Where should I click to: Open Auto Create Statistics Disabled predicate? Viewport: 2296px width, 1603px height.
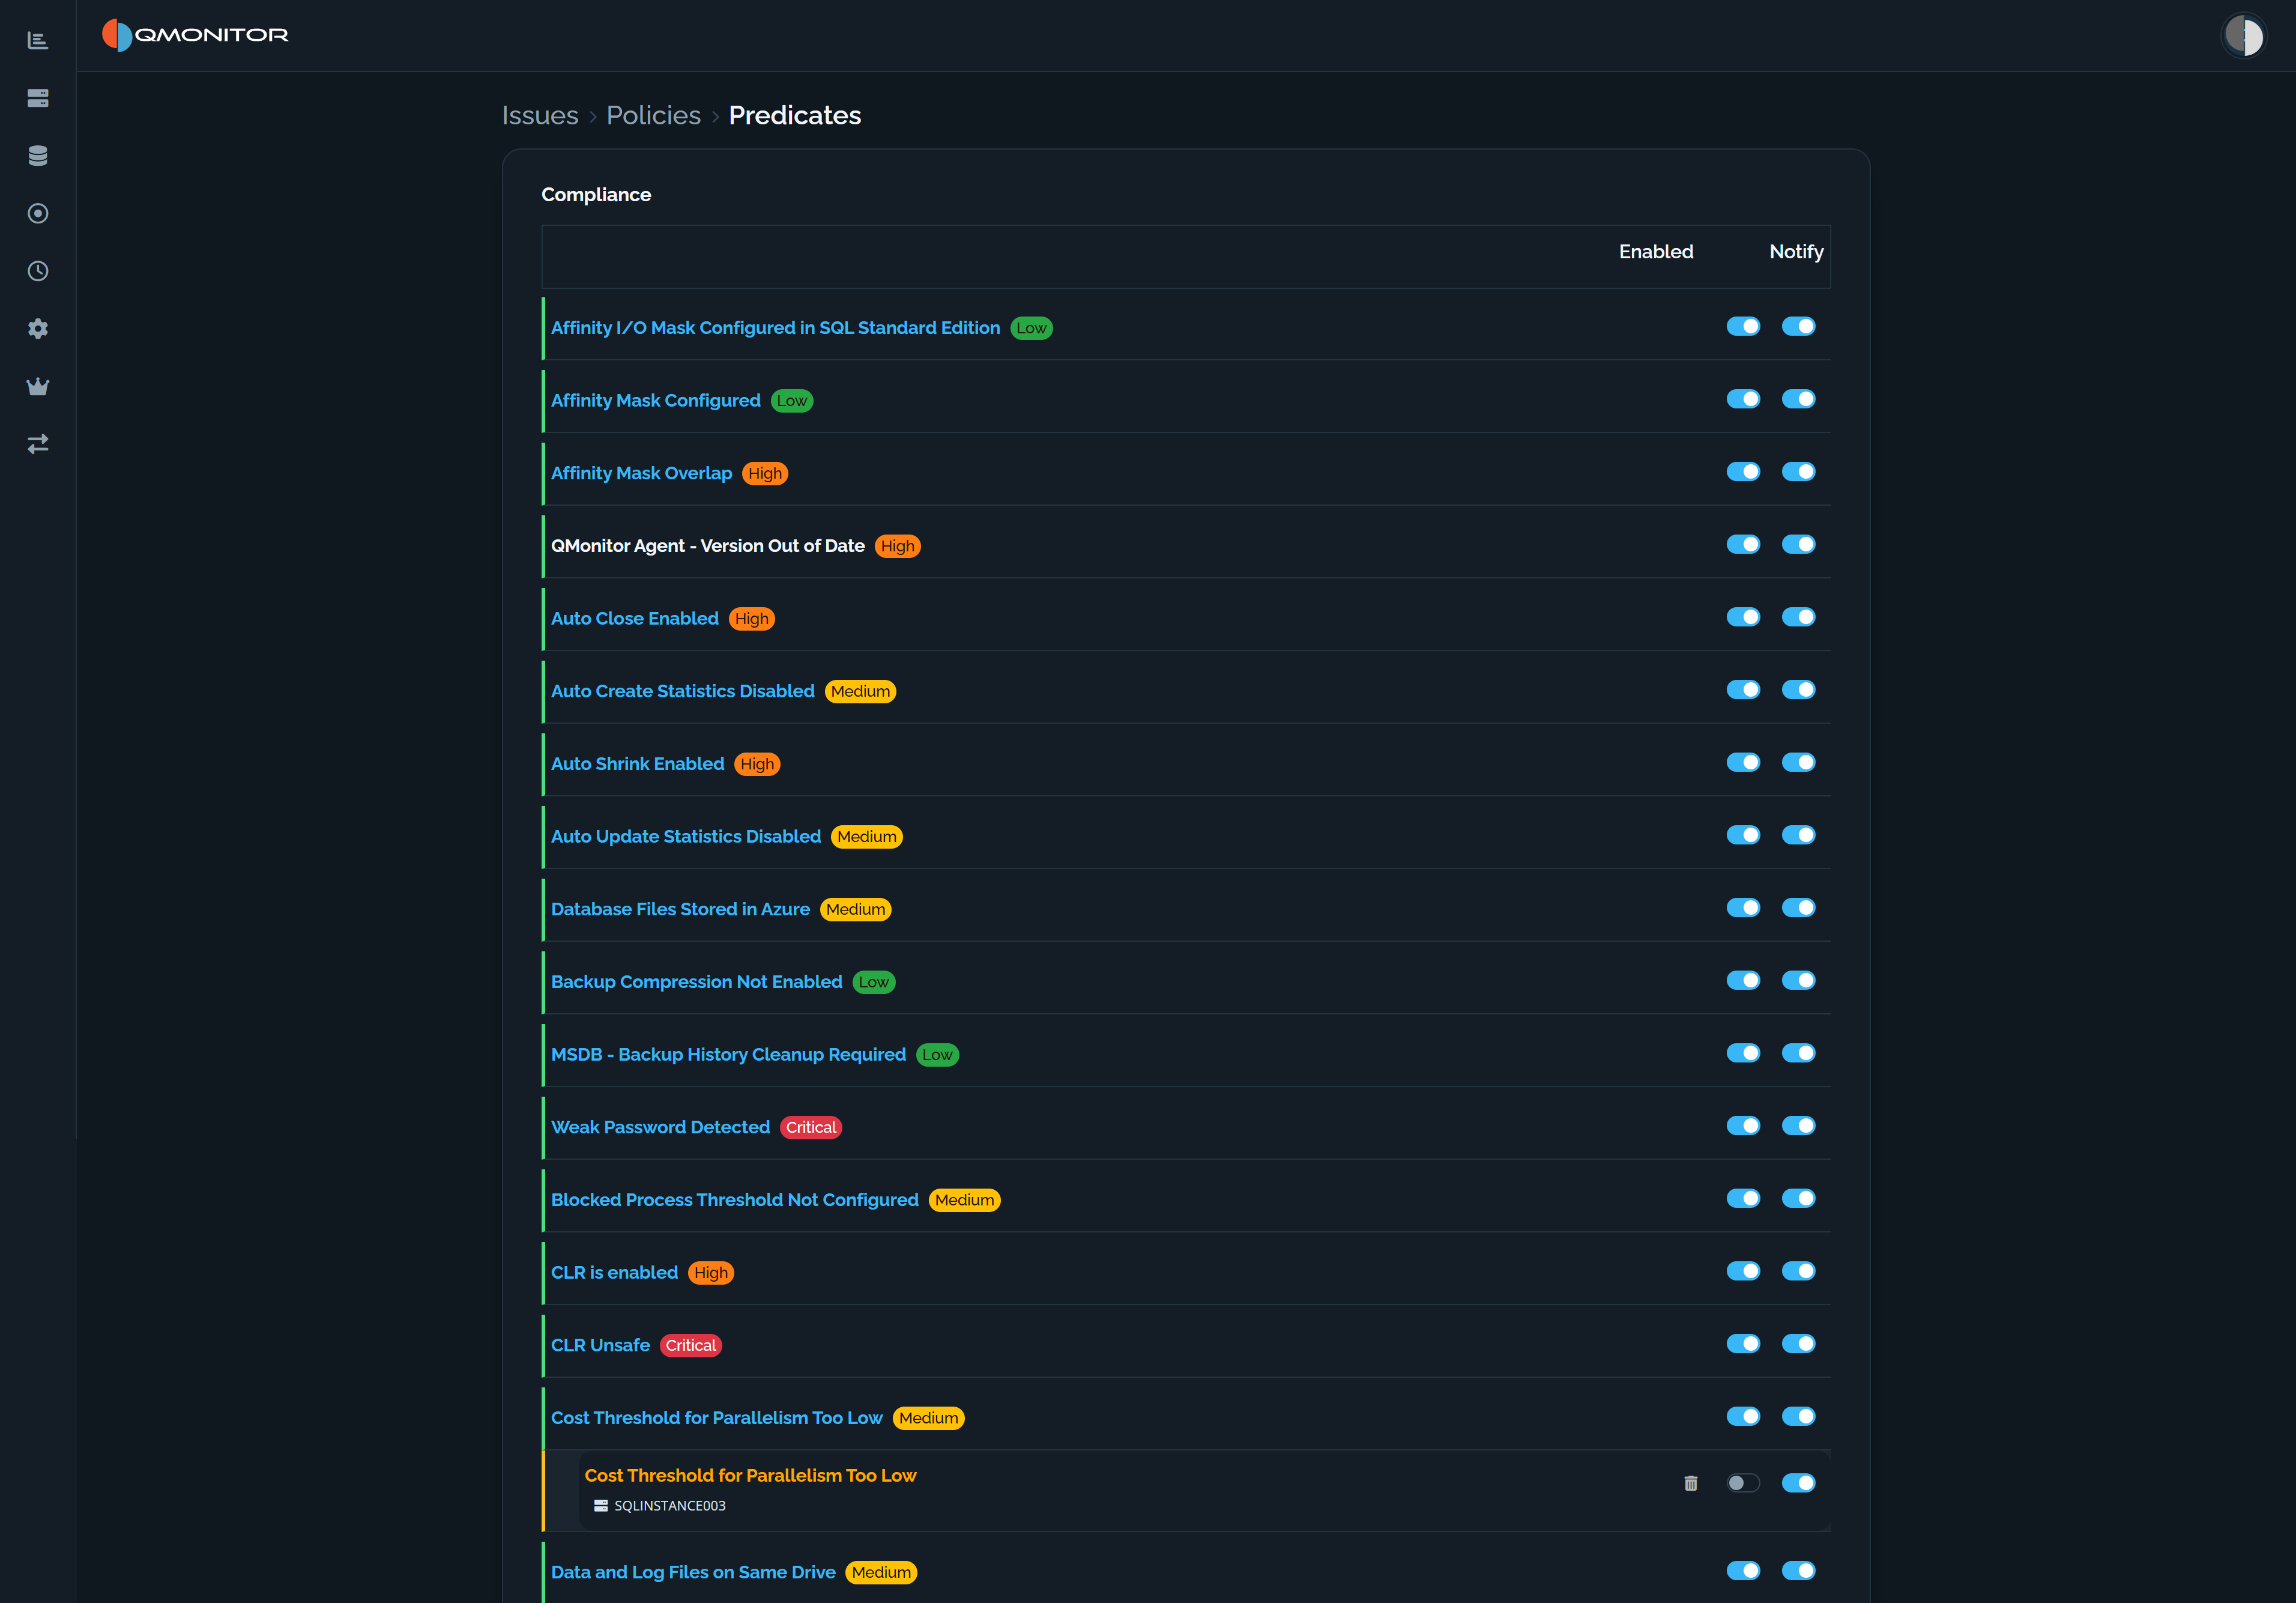(682, 691)
